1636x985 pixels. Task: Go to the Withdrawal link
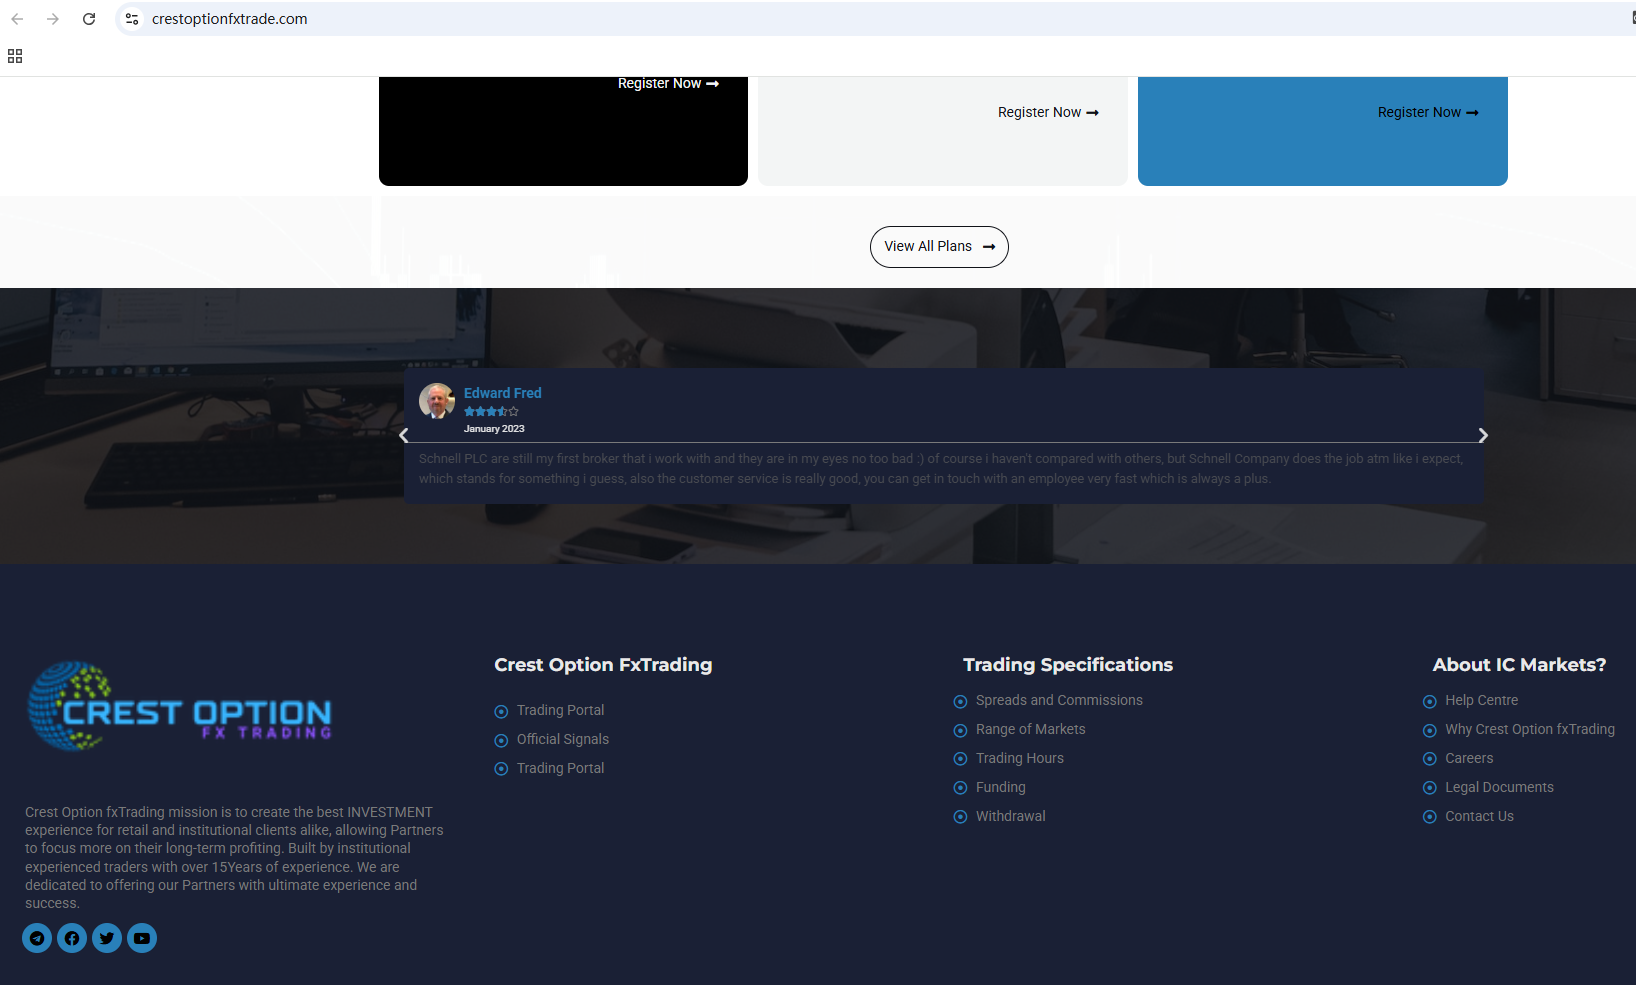coord(1011,816)
